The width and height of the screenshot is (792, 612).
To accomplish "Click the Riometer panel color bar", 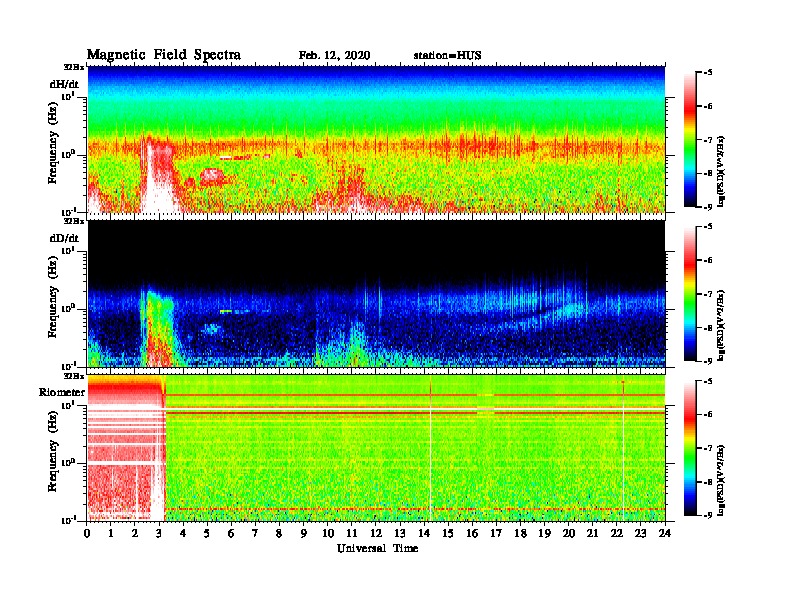I will tap(690, 448).
